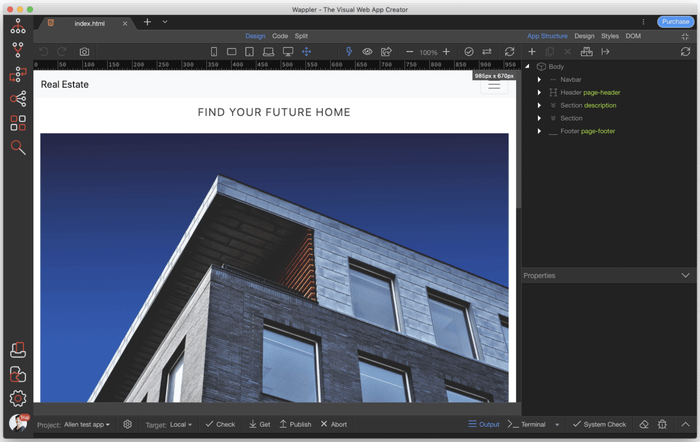Close the index.html tab
The image size is (700, 442).
pyautogui.click(x=125, y=24)
